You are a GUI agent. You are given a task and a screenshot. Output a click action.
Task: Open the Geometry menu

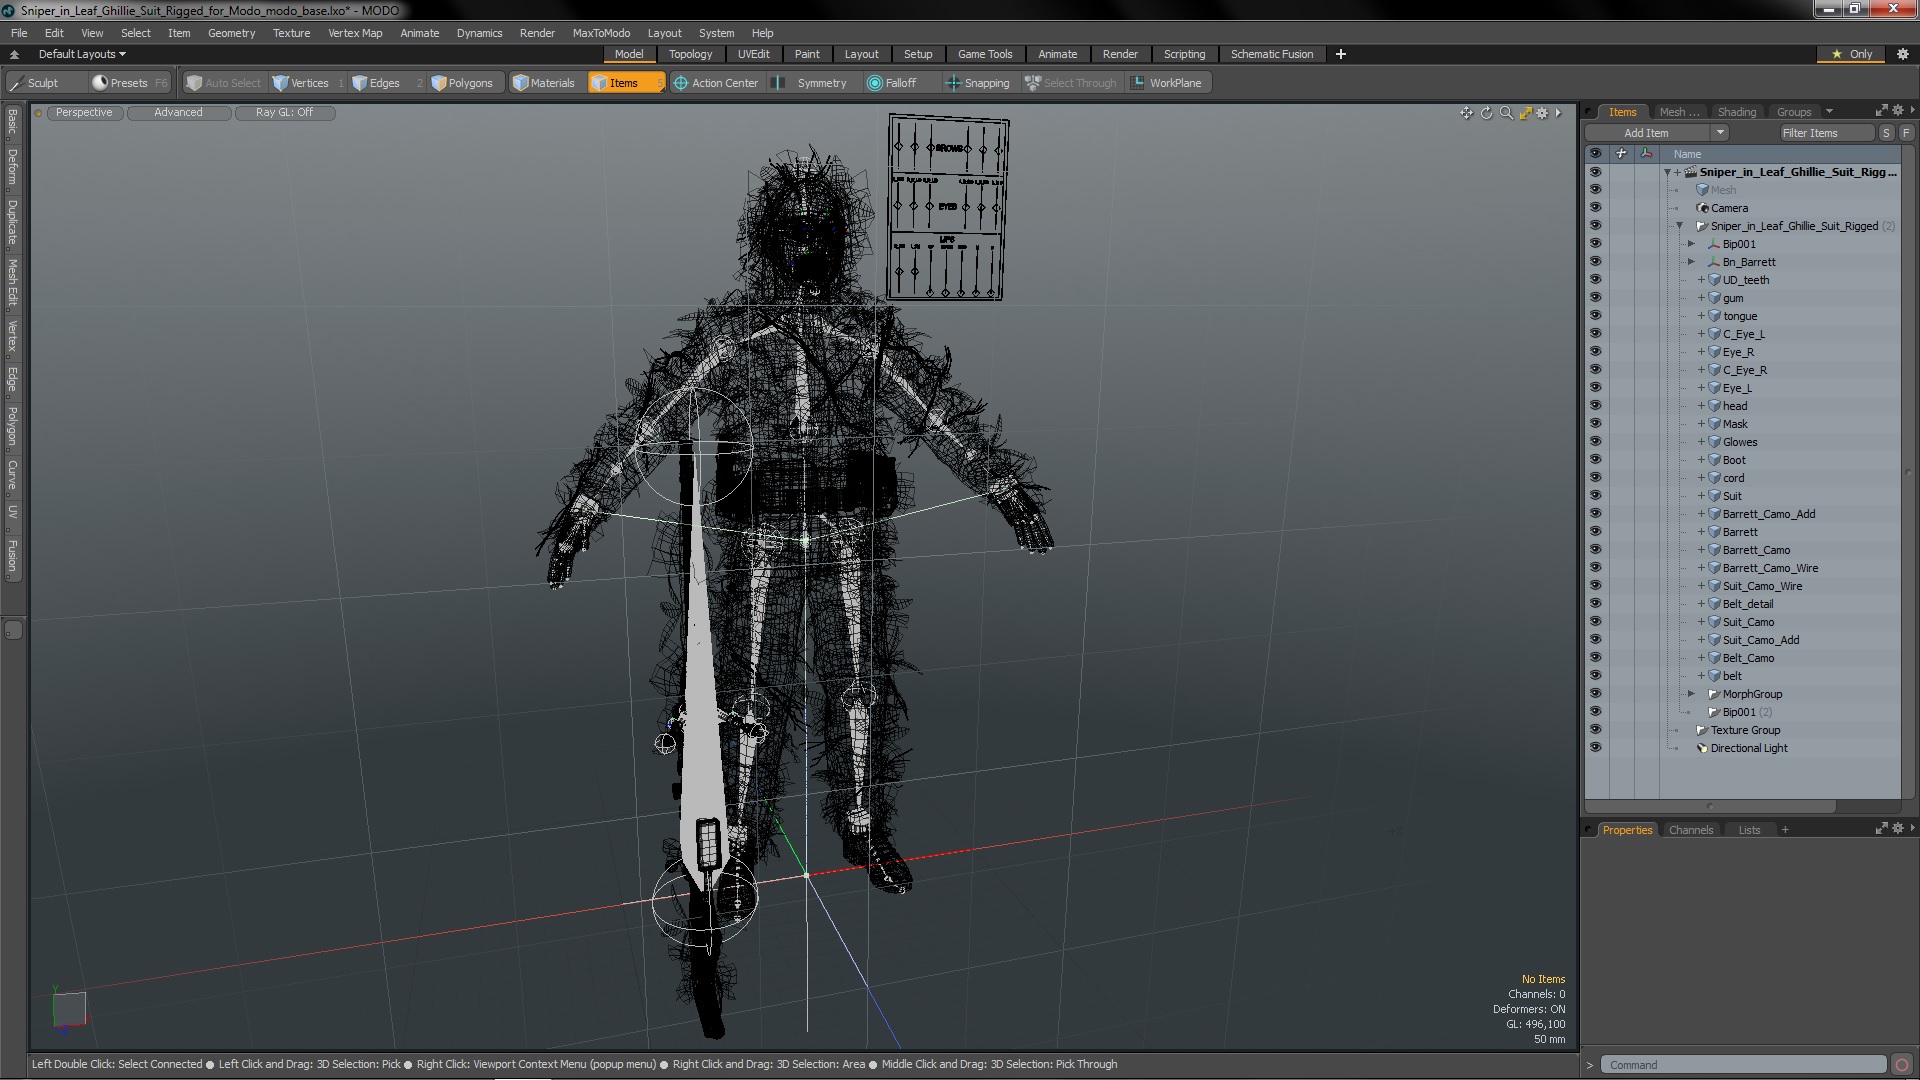coord(231,33)
